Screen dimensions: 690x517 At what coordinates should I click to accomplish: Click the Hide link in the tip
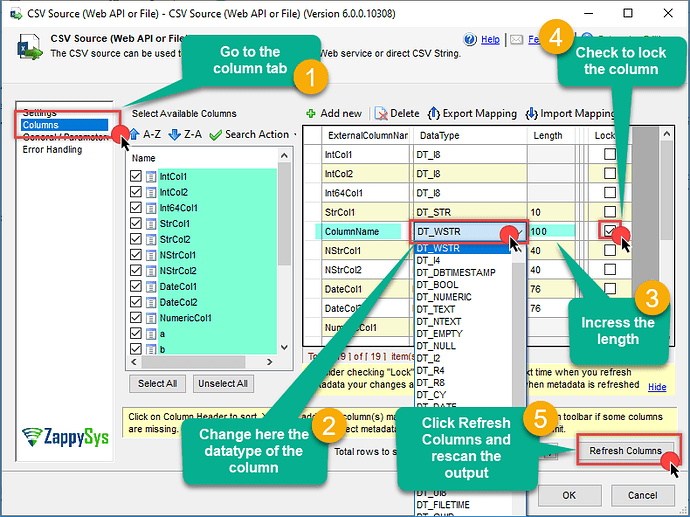[657, 387]
